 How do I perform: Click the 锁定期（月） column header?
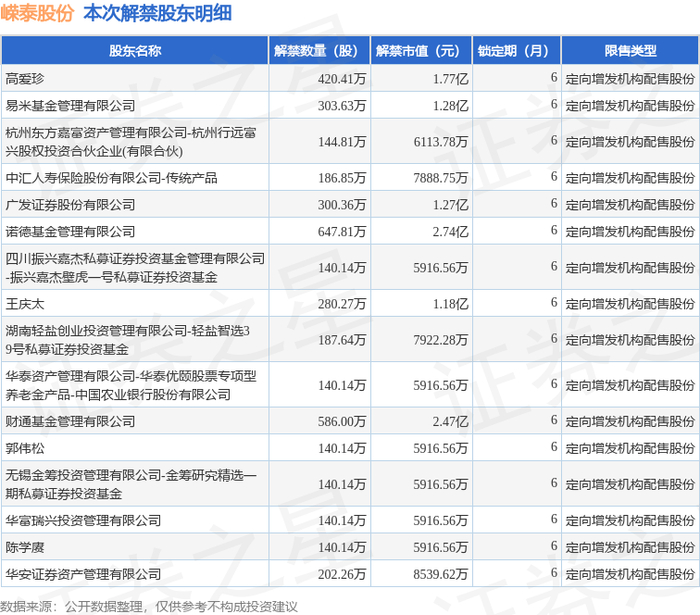pyautogui.click(x=517, y=50)
